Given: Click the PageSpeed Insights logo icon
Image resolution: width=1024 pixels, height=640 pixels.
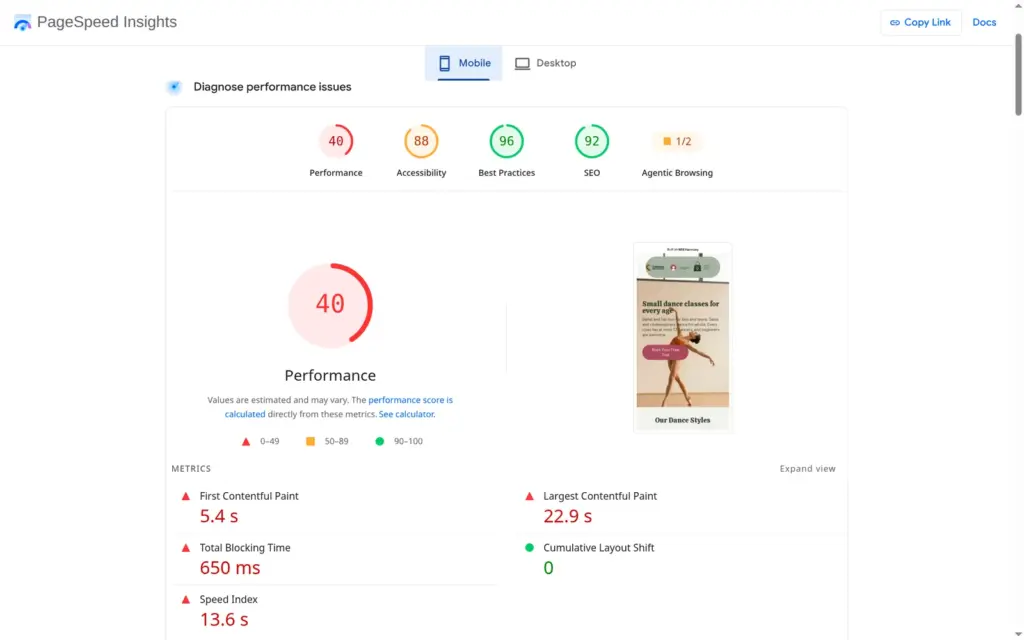Looking at the screenshot, I should [23, 23].
